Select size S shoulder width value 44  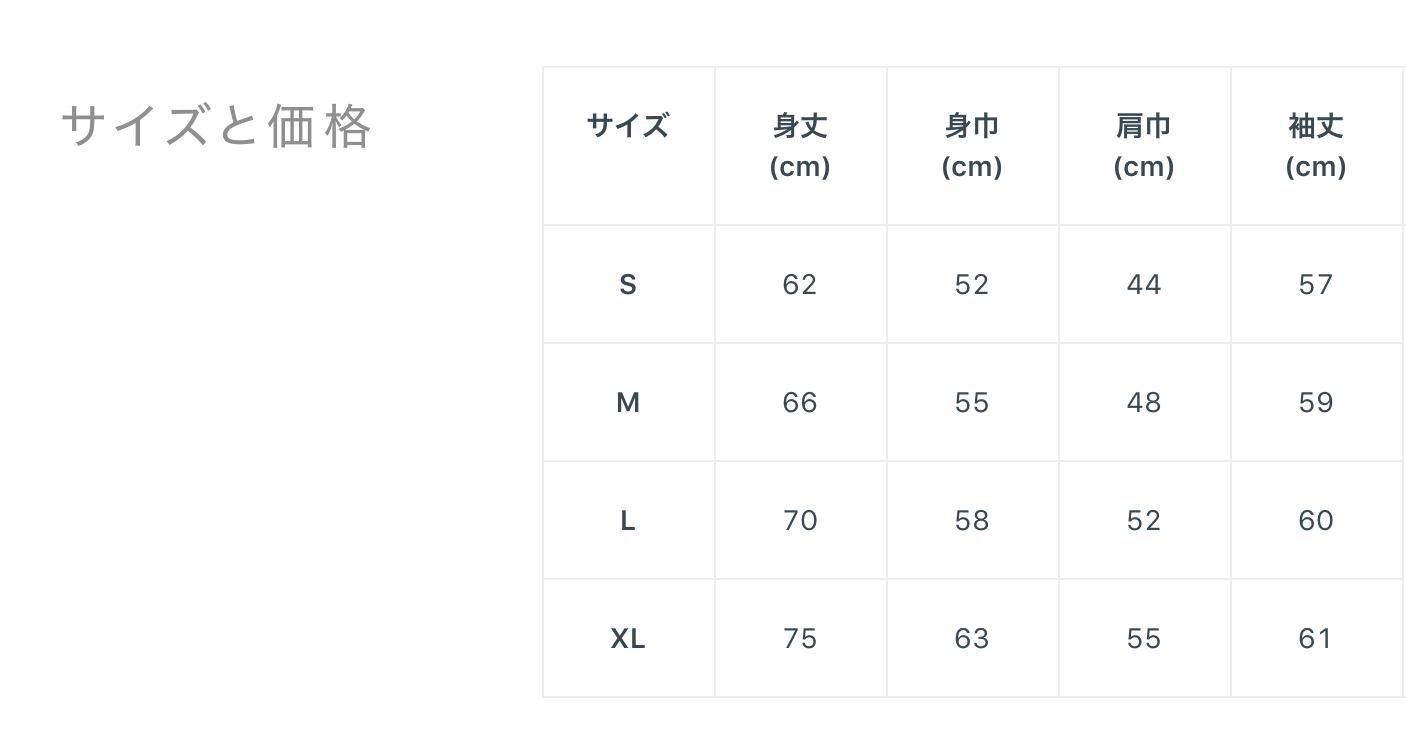(x=1144, y=285)
